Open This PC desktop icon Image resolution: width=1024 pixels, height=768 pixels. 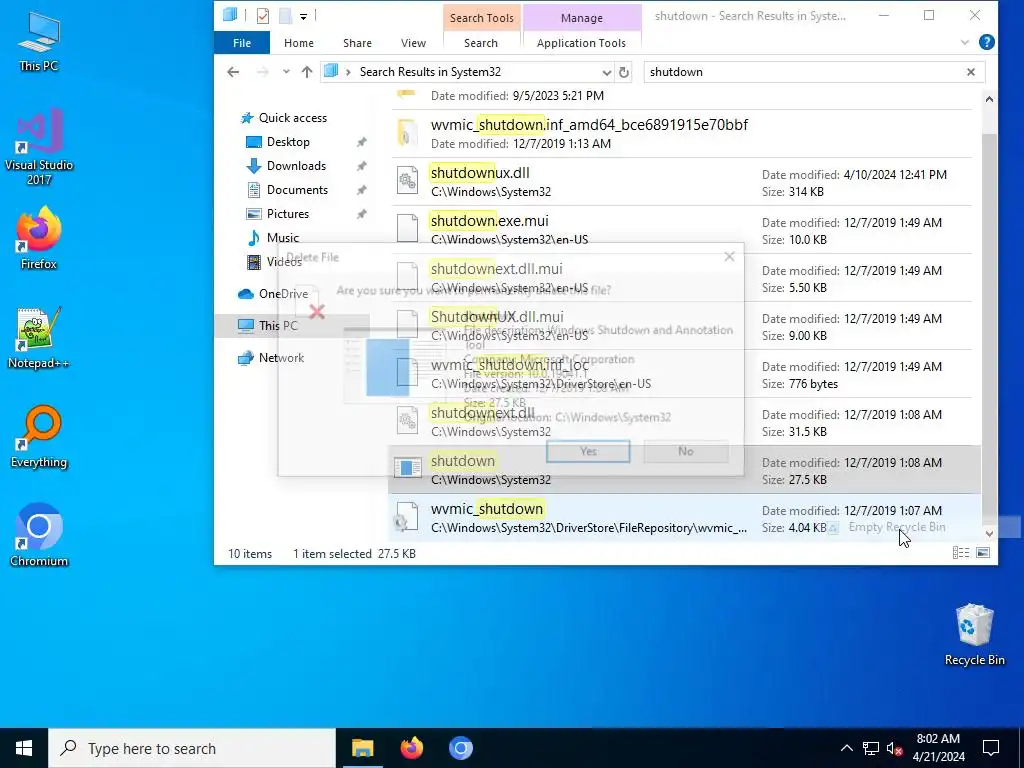[x=39, y=41]
